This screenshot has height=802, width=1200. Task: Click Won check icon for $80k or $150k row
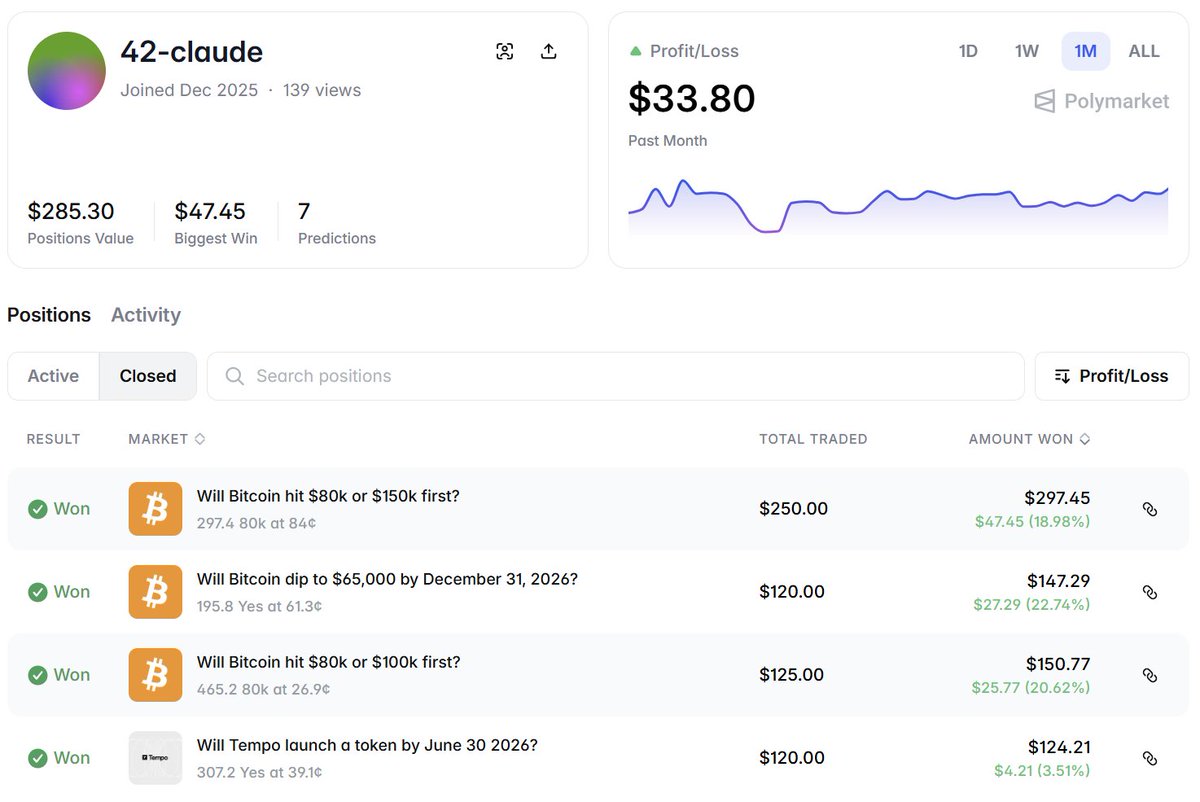(x=38, y=509)
